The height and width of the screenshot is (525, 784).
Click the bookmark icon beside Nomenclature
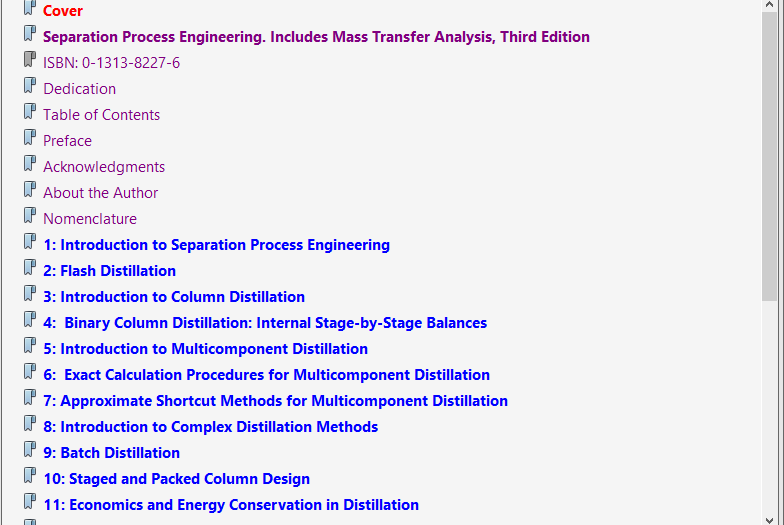coord(30,217)
